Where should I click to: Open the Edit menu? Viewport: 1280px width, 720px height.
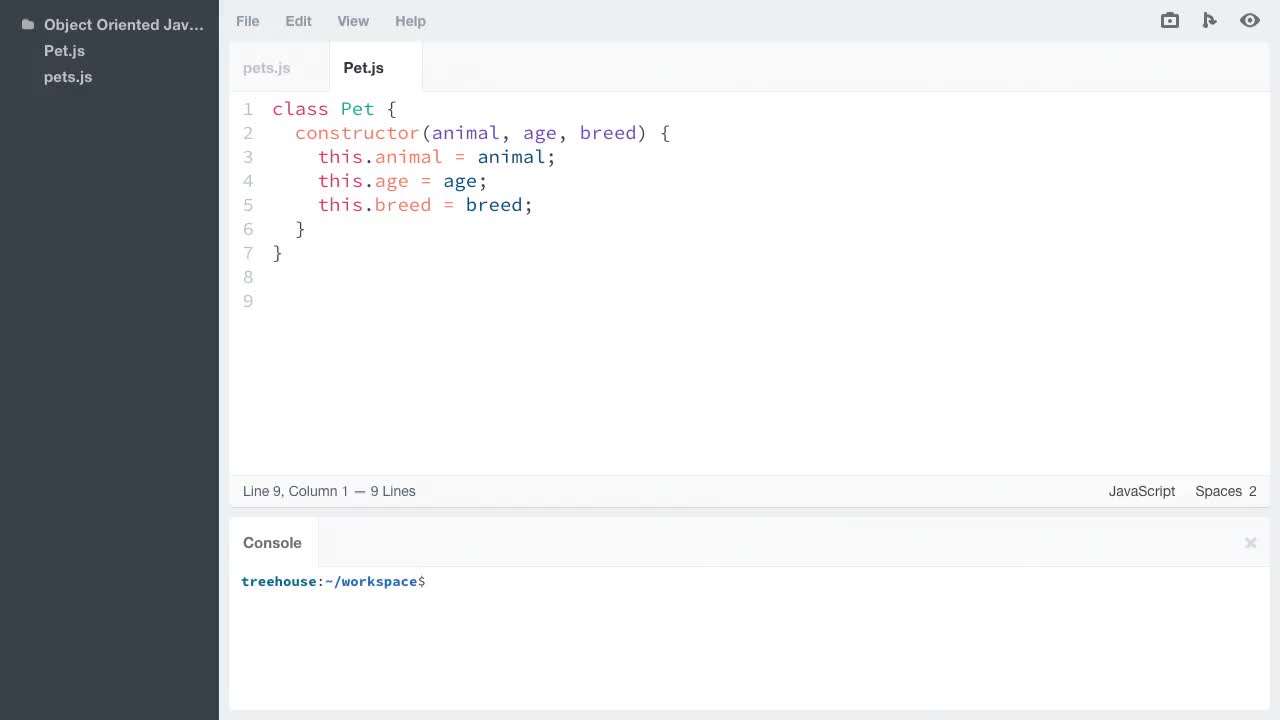(x=298, y=21)
